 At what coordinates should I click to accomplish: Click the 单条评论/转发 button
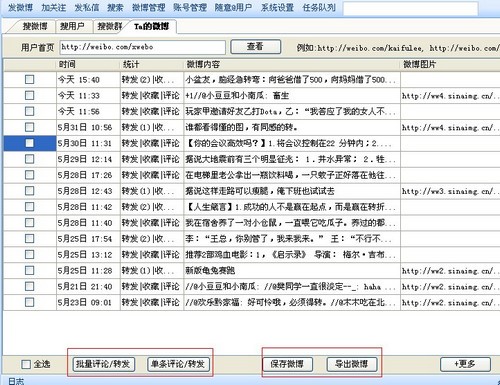(x=178, y=364)
